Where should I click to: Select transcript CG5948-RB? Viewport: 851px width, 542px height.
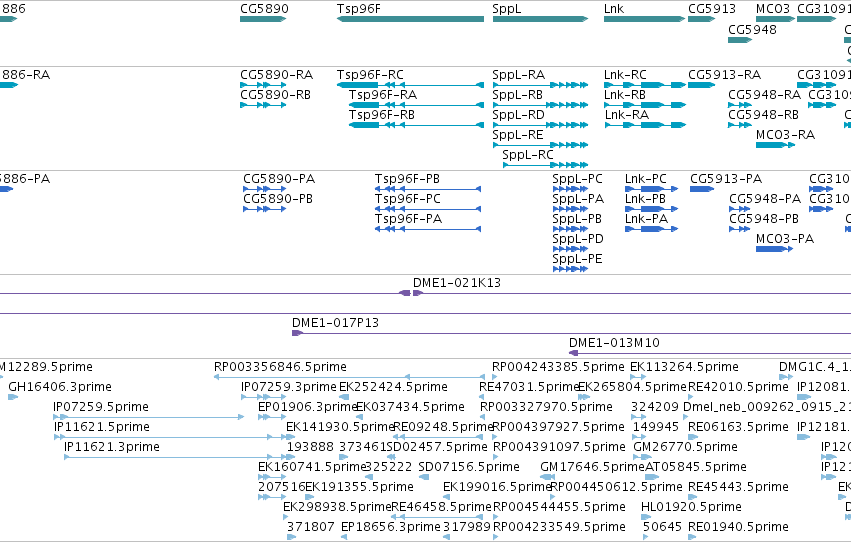click(740, 125)
